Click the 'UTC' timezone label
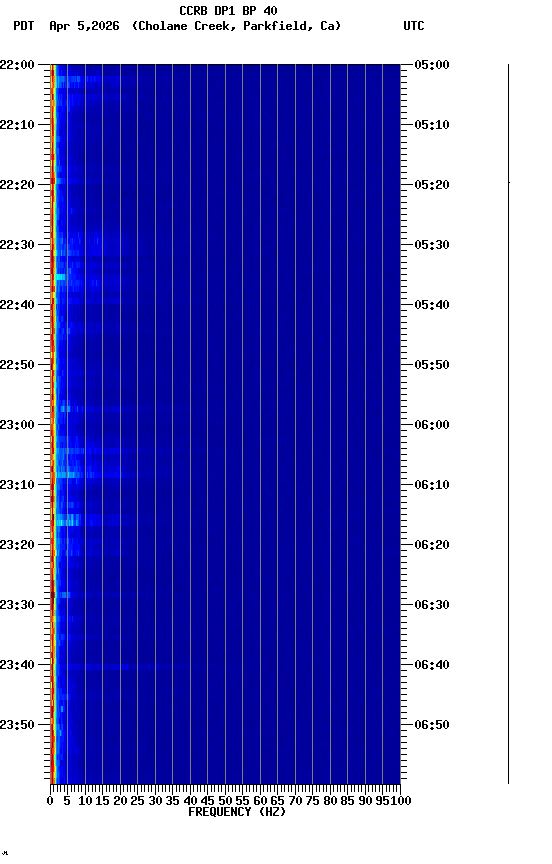This screenshot has height=864, width=552. tap(414, 26)
